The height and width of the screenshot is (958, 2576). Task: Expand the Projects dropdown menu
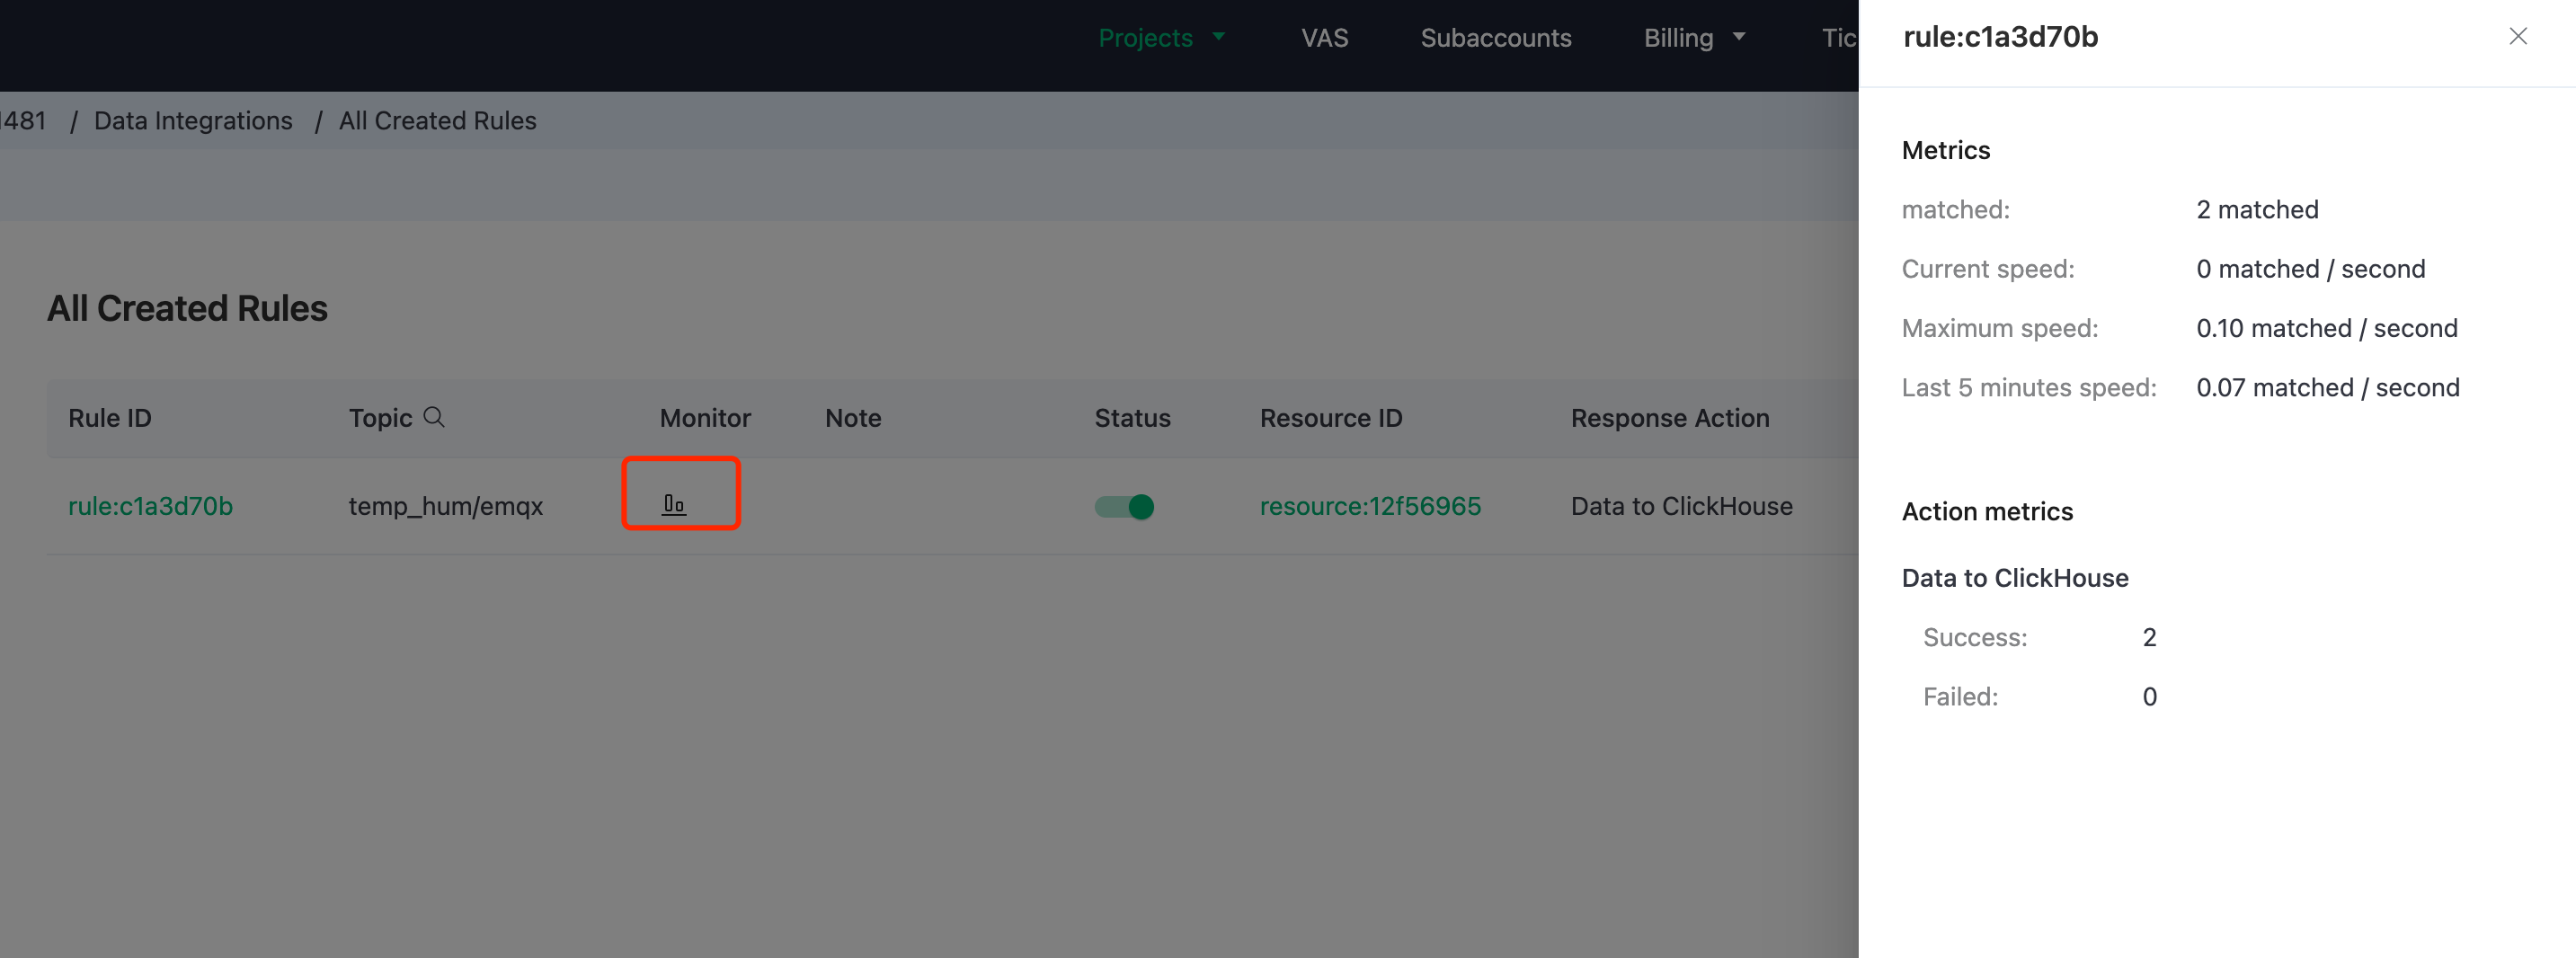[x=1161, y=37]
